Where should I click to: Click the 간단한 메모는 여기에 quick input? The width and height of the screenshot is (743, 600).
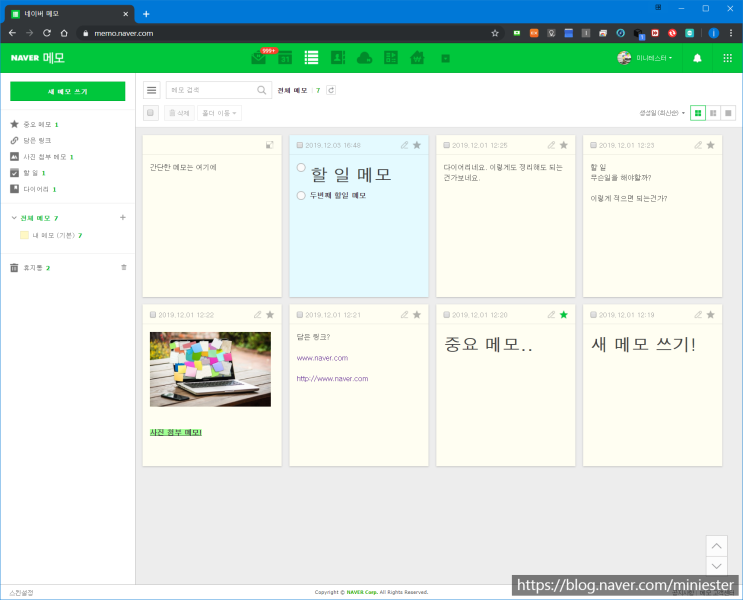[183, 167]
